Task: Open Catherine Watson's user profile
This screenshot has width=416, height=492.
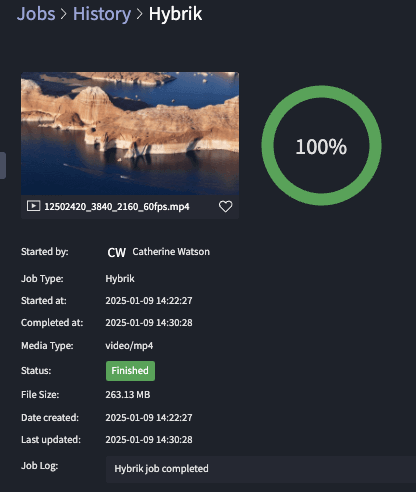Action: [x=171, y=252]
